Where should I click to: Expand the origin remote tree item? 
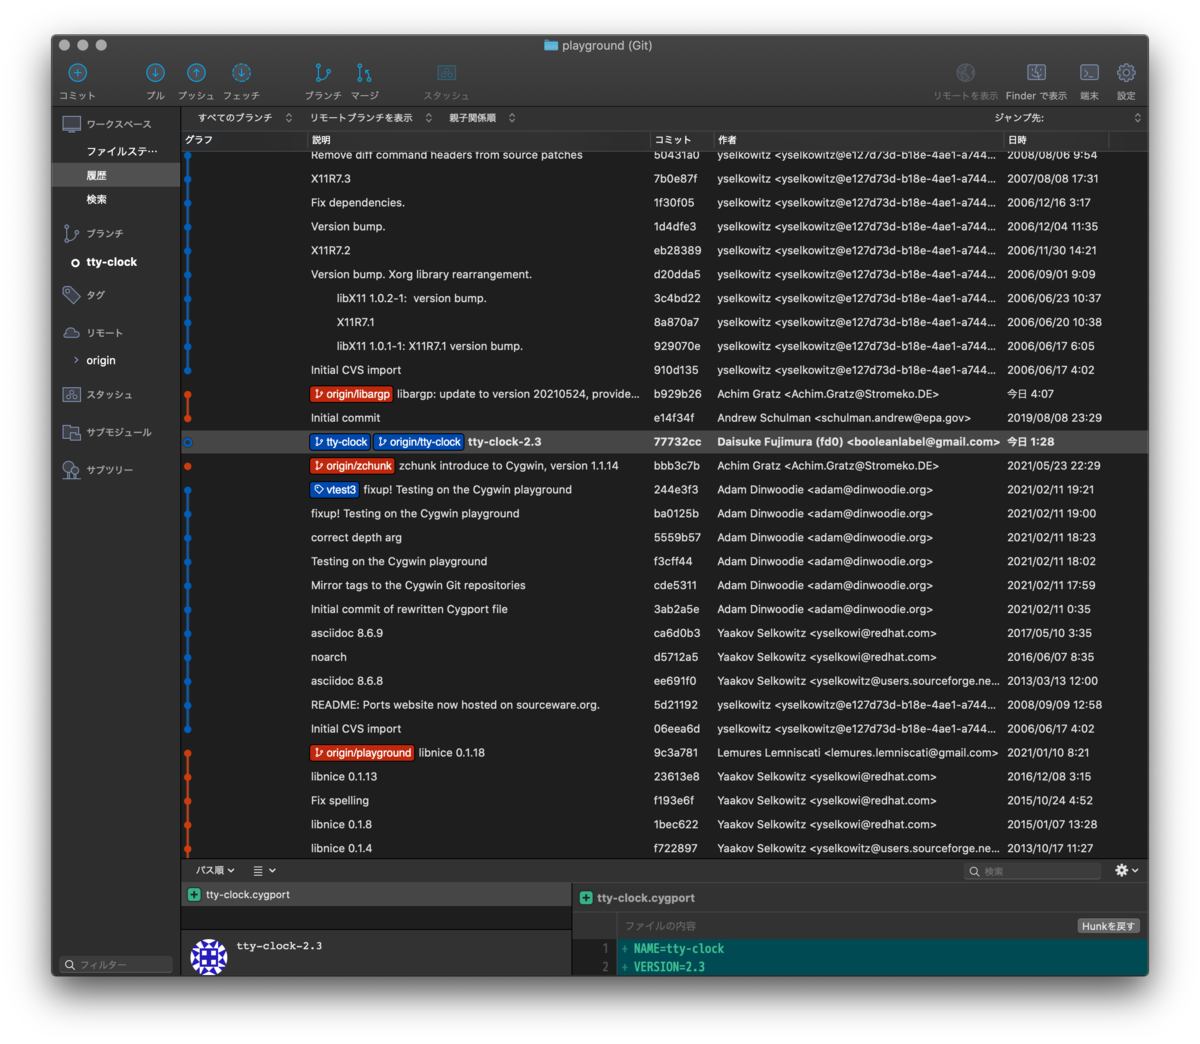[76, 360]
